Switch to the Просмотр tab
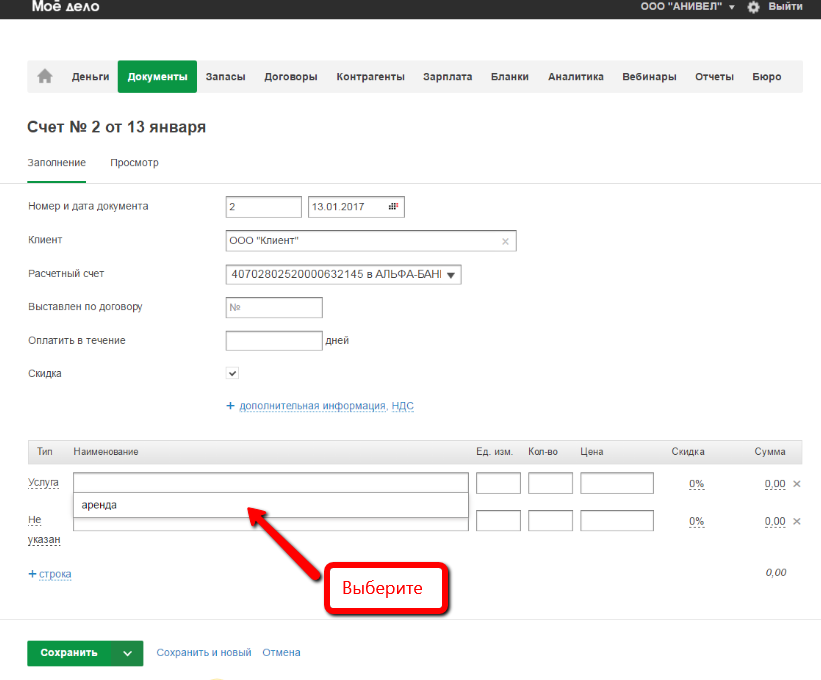 point(134,163)
